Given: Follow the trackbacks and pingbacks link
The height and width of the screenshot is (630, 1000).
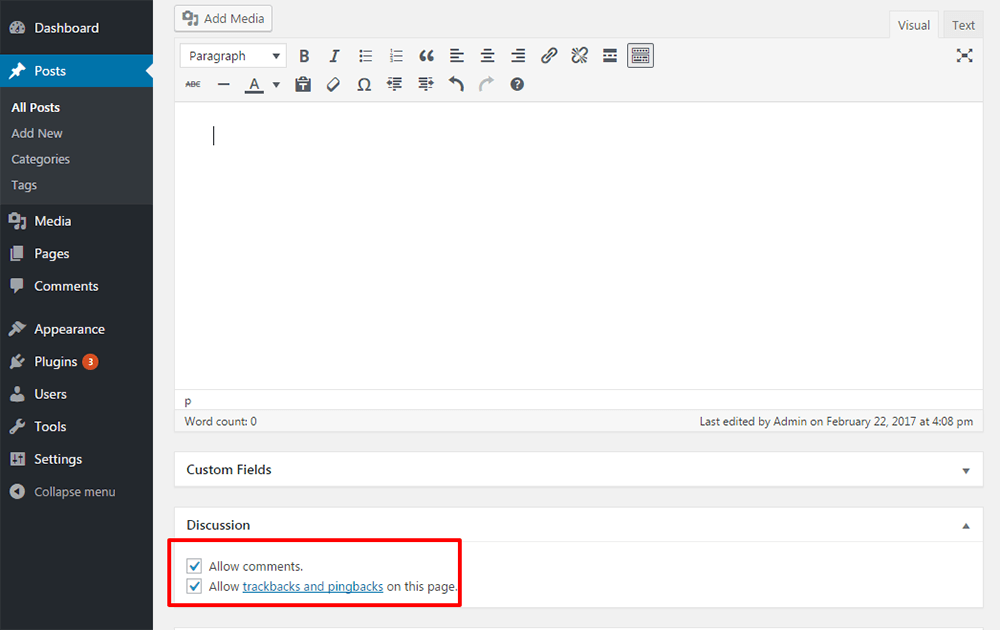Looking at the screenshot, I should coord(313,586).
